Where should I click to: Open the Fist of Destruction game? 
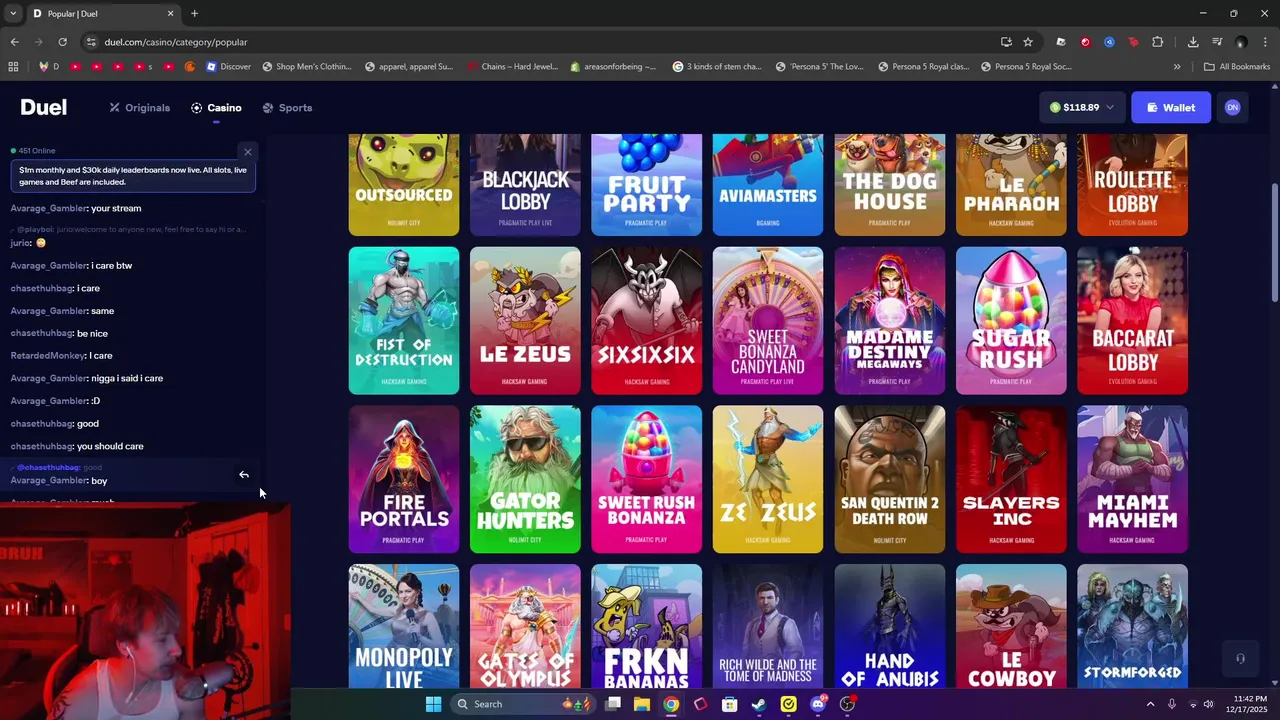coord(404,321)
